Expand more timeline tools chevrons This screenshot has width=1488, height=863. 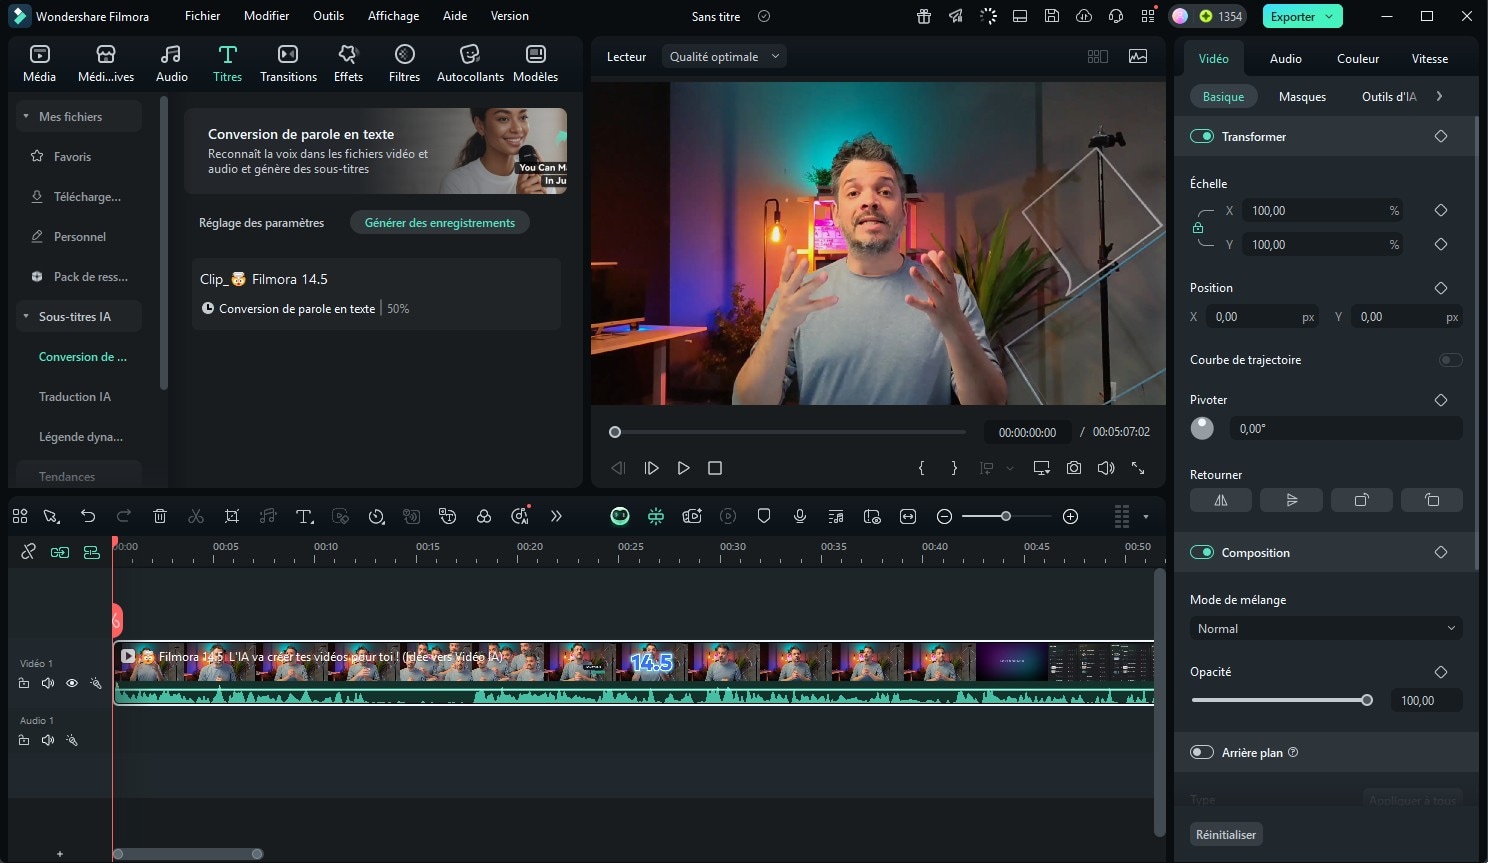556,516
